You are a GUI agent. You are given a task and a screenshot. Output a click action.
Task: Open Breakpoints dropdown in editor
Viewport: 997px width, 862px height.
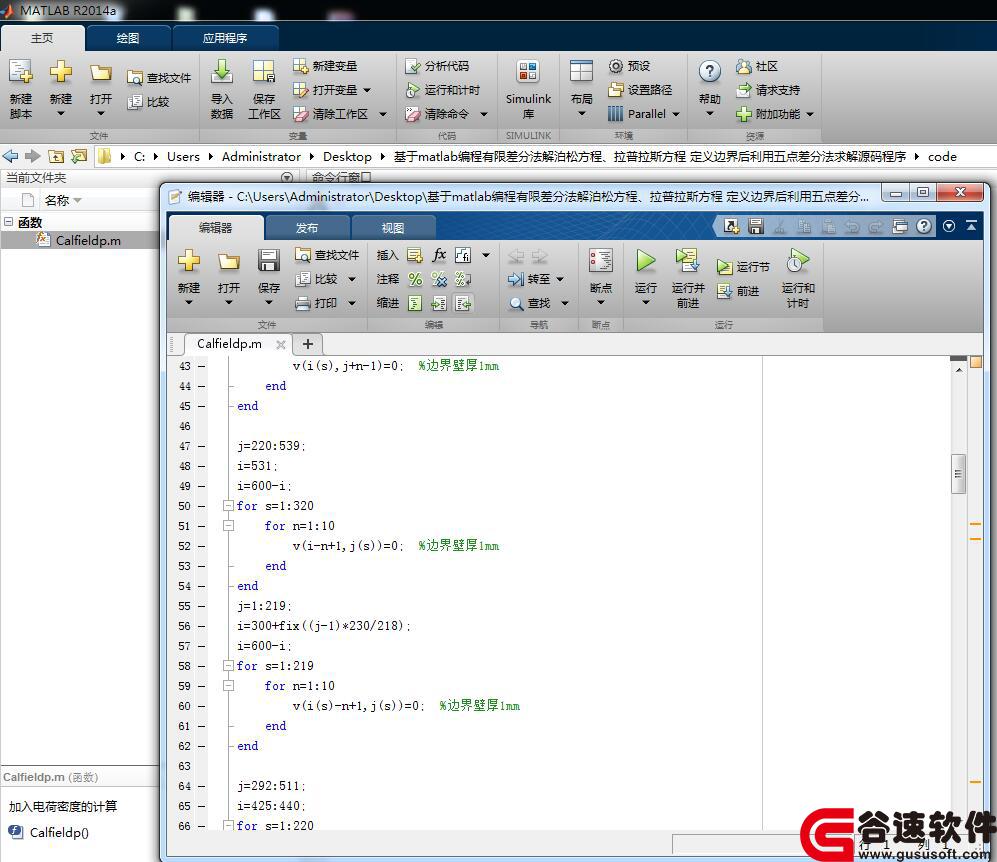(x=600, y=303)
